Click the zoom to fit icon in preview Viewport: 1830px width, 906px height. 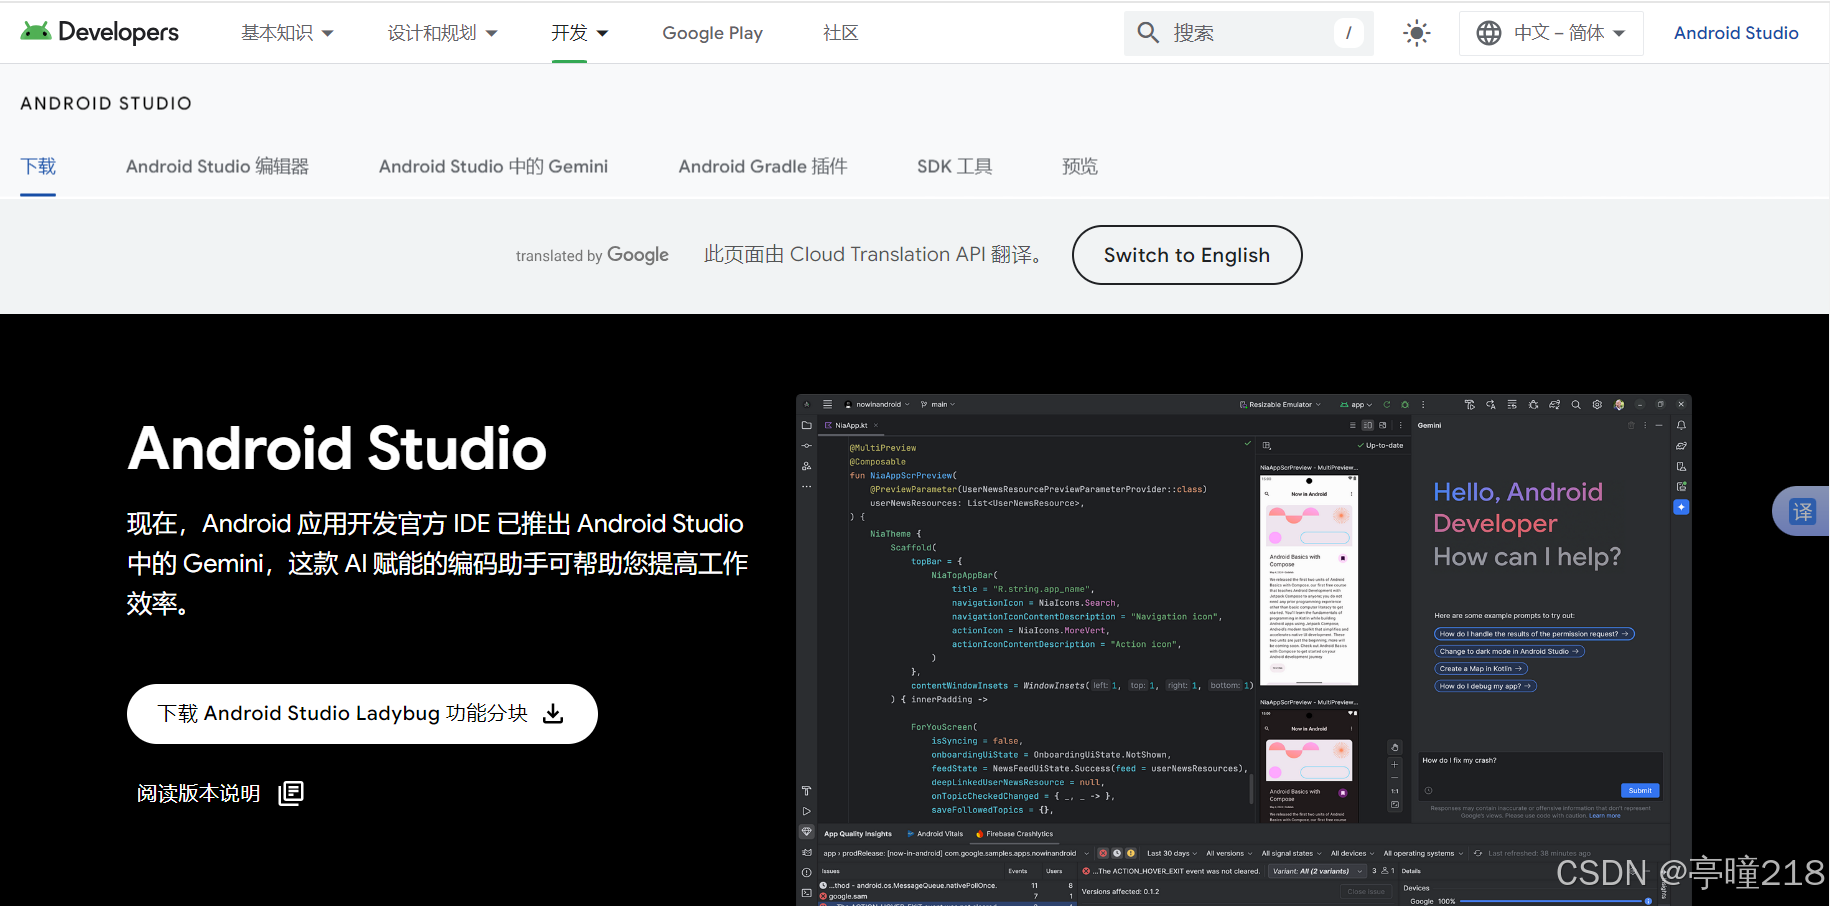coord(1395,804)
